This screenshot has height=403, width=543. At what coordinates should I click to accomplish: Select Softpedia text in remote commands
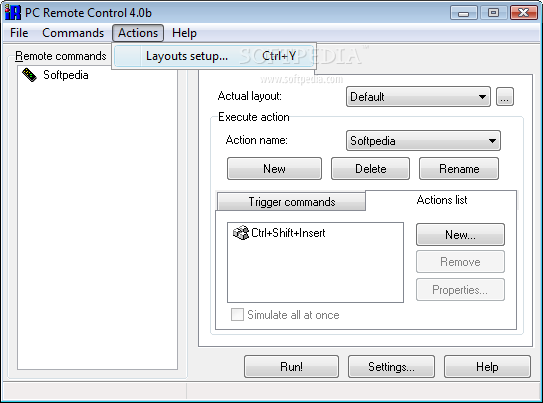(x=65, y=75)
